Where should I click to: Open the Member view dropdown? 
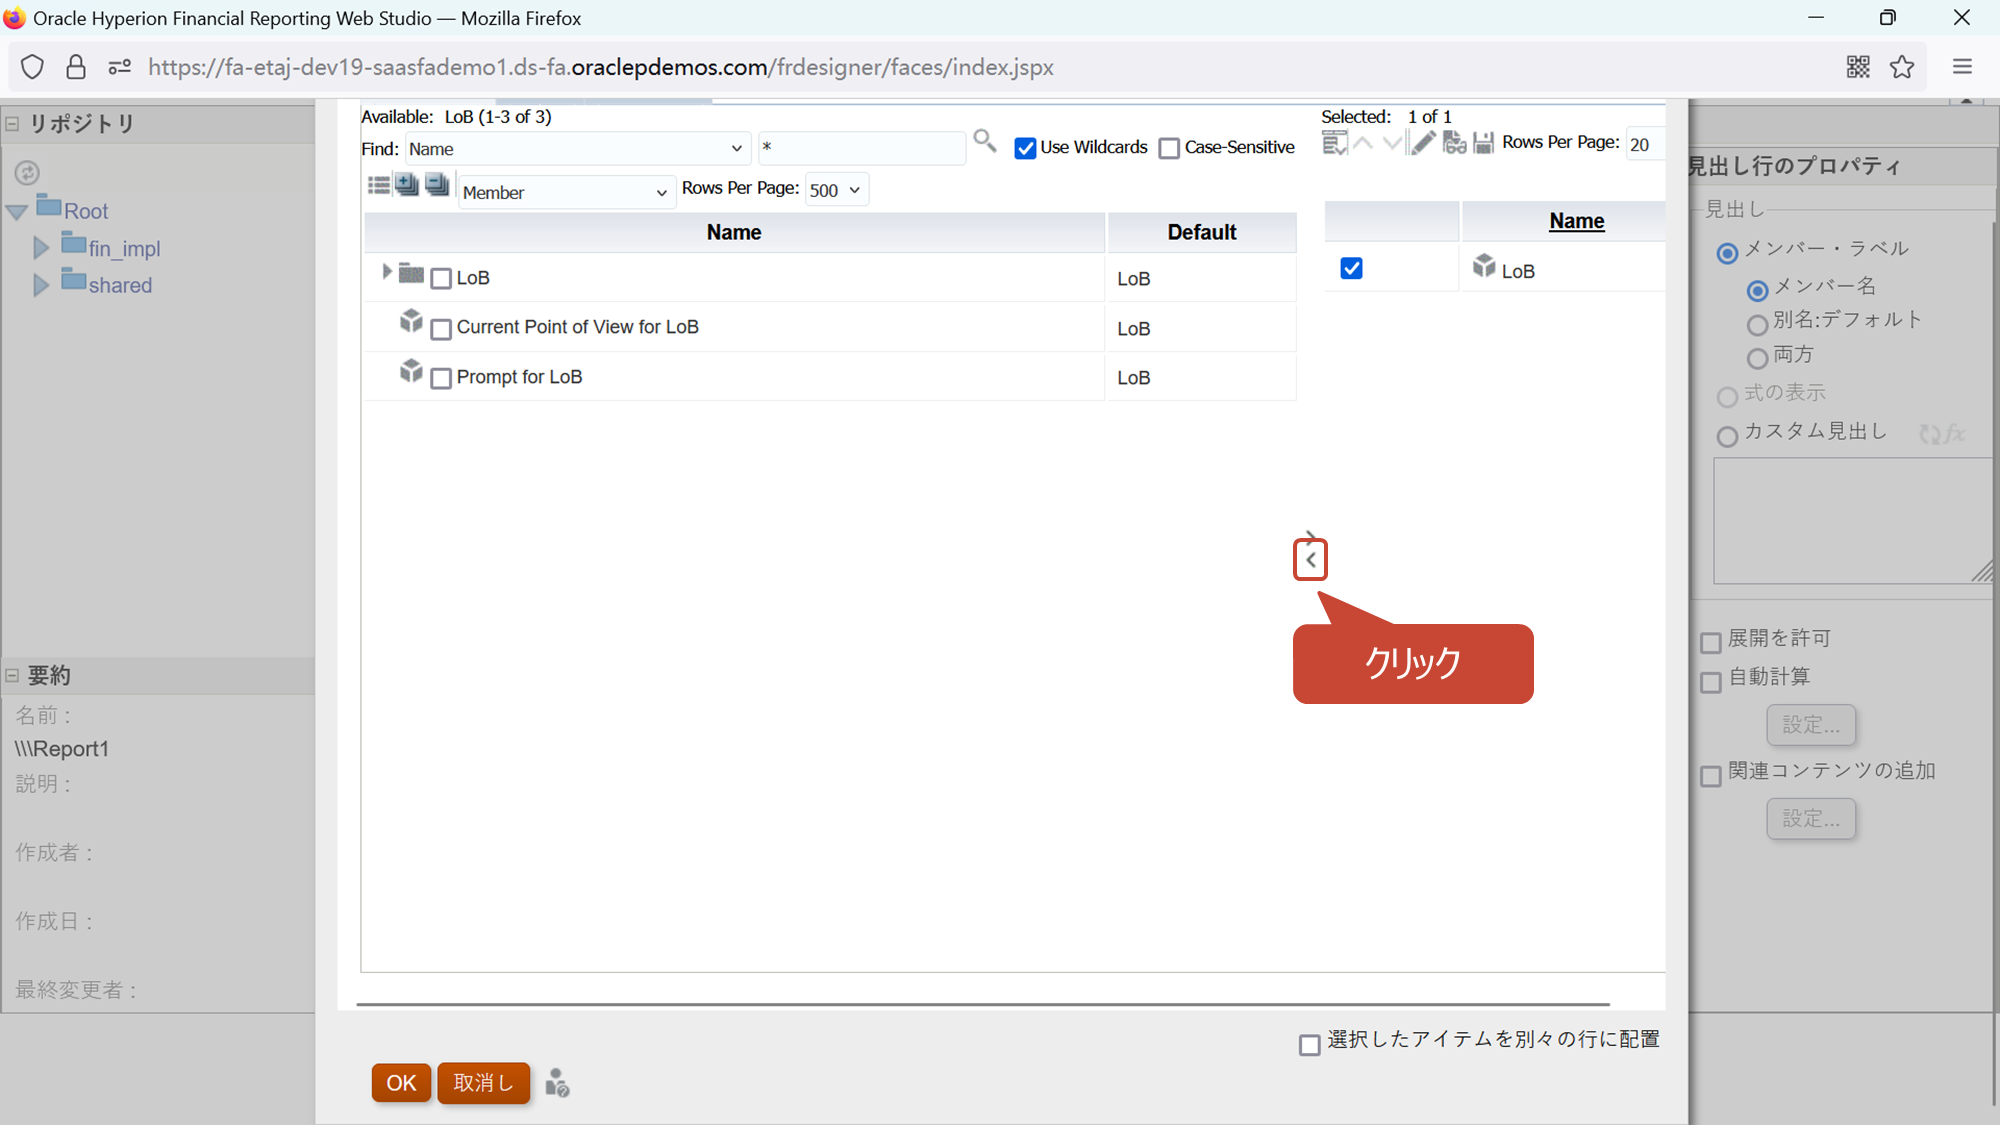click(x=565, y=192)
